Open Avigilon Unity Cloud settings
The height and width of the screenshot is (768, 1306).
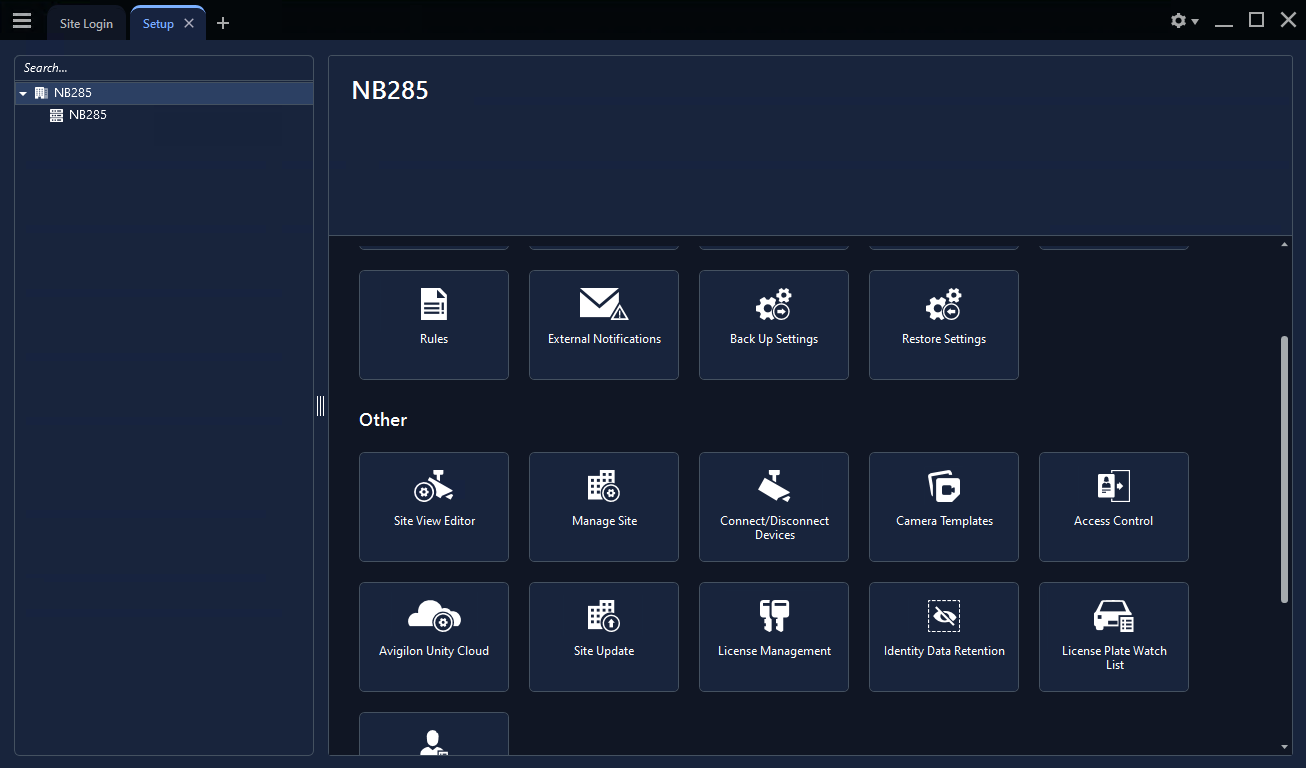pos(433,636)
